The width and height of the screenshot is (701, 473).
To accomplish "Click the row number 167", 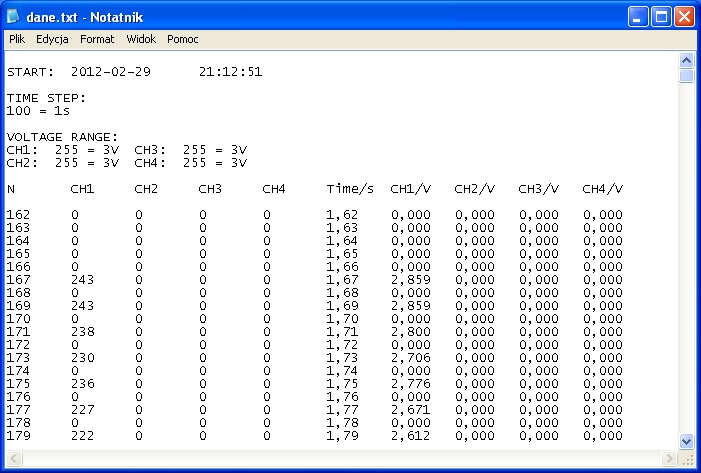I will pos(18,280).
